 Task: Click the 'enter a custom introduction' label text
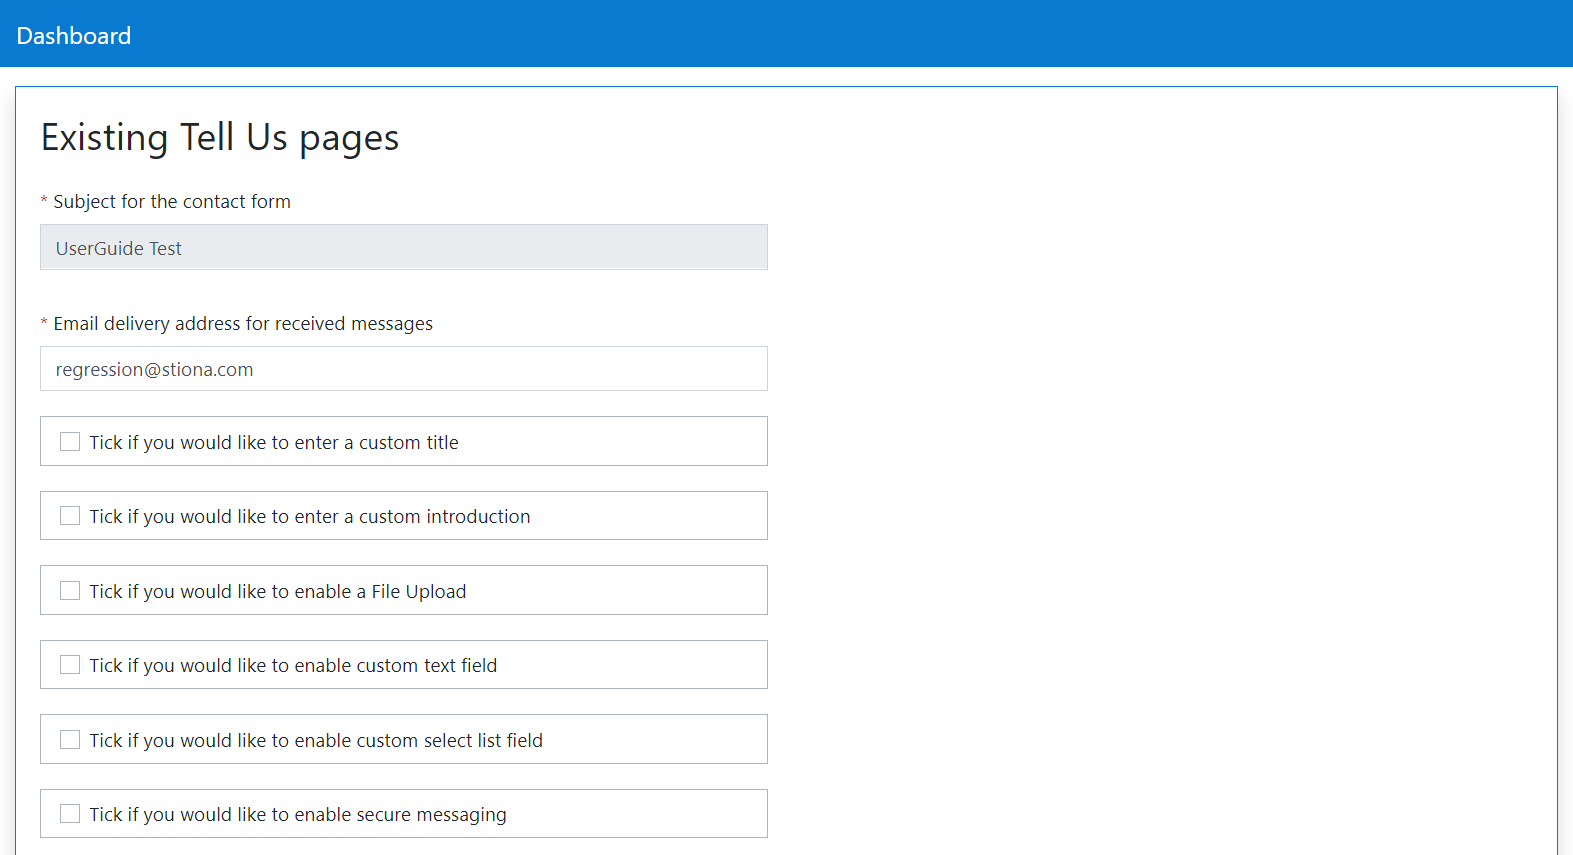[x=310, y=517]
